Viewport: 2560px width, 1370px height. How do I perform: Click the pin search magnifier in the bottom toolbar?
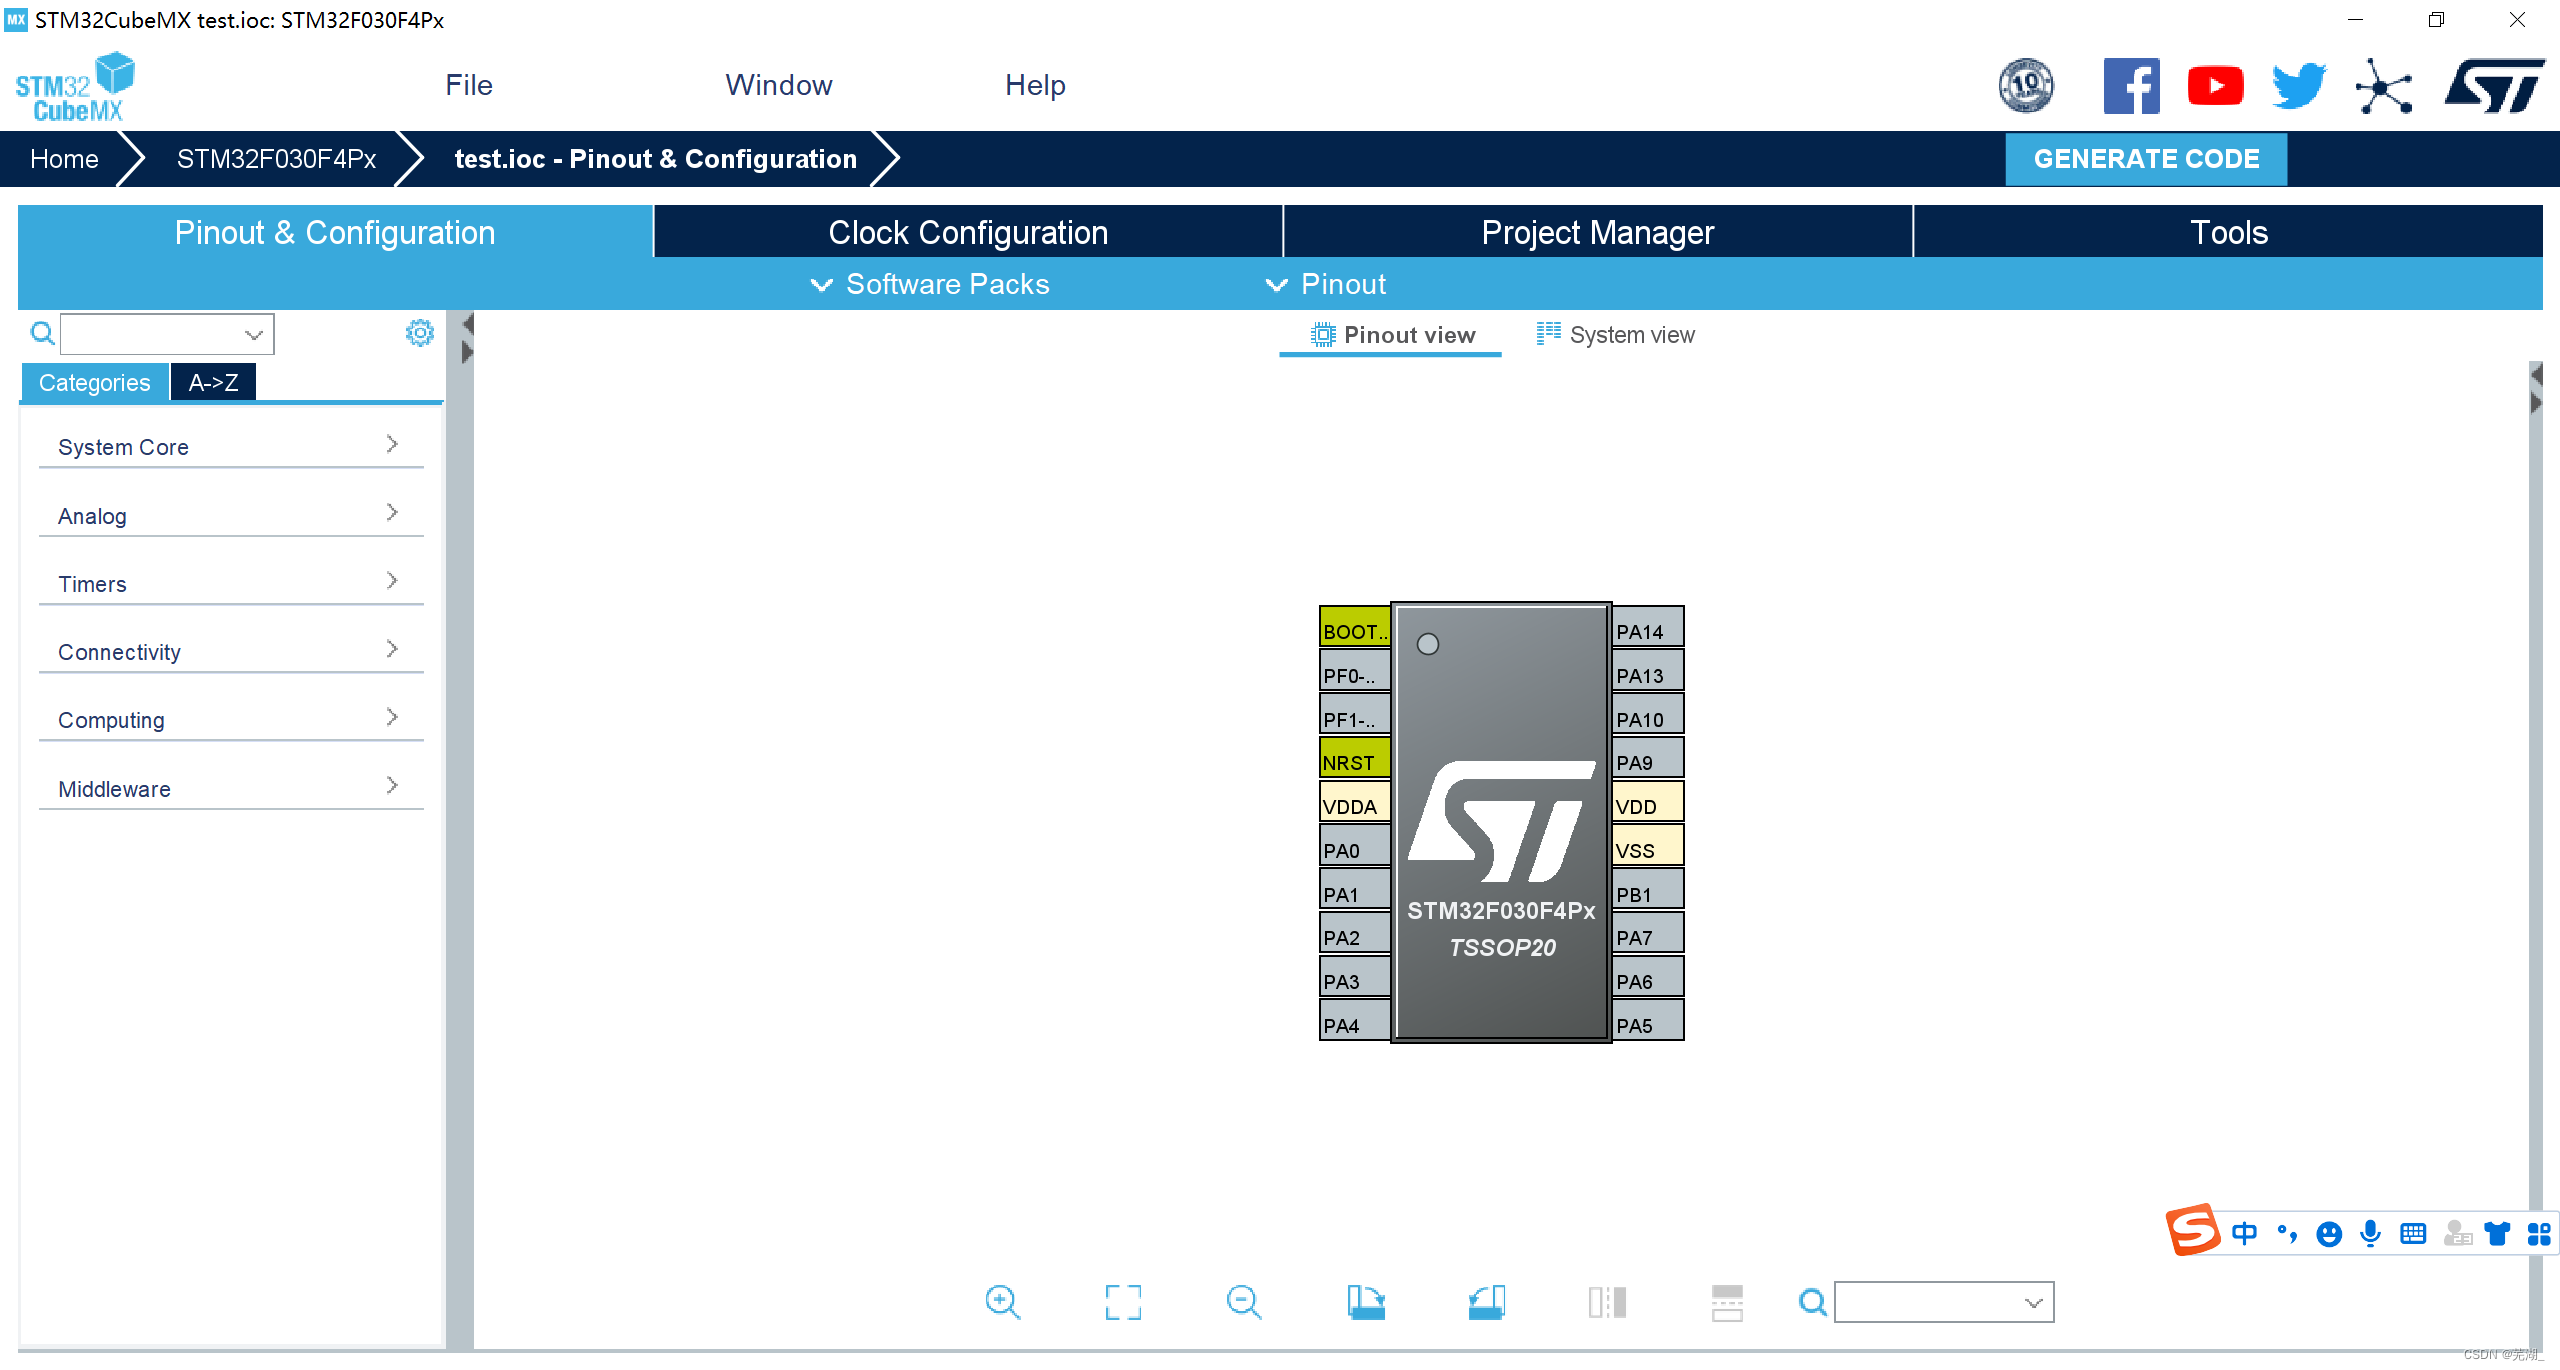coord(1812,1302)
